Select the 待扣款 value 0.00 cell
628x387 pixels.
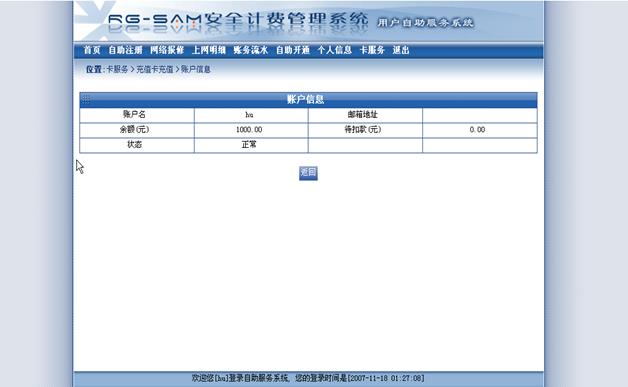tap(480, 130)
